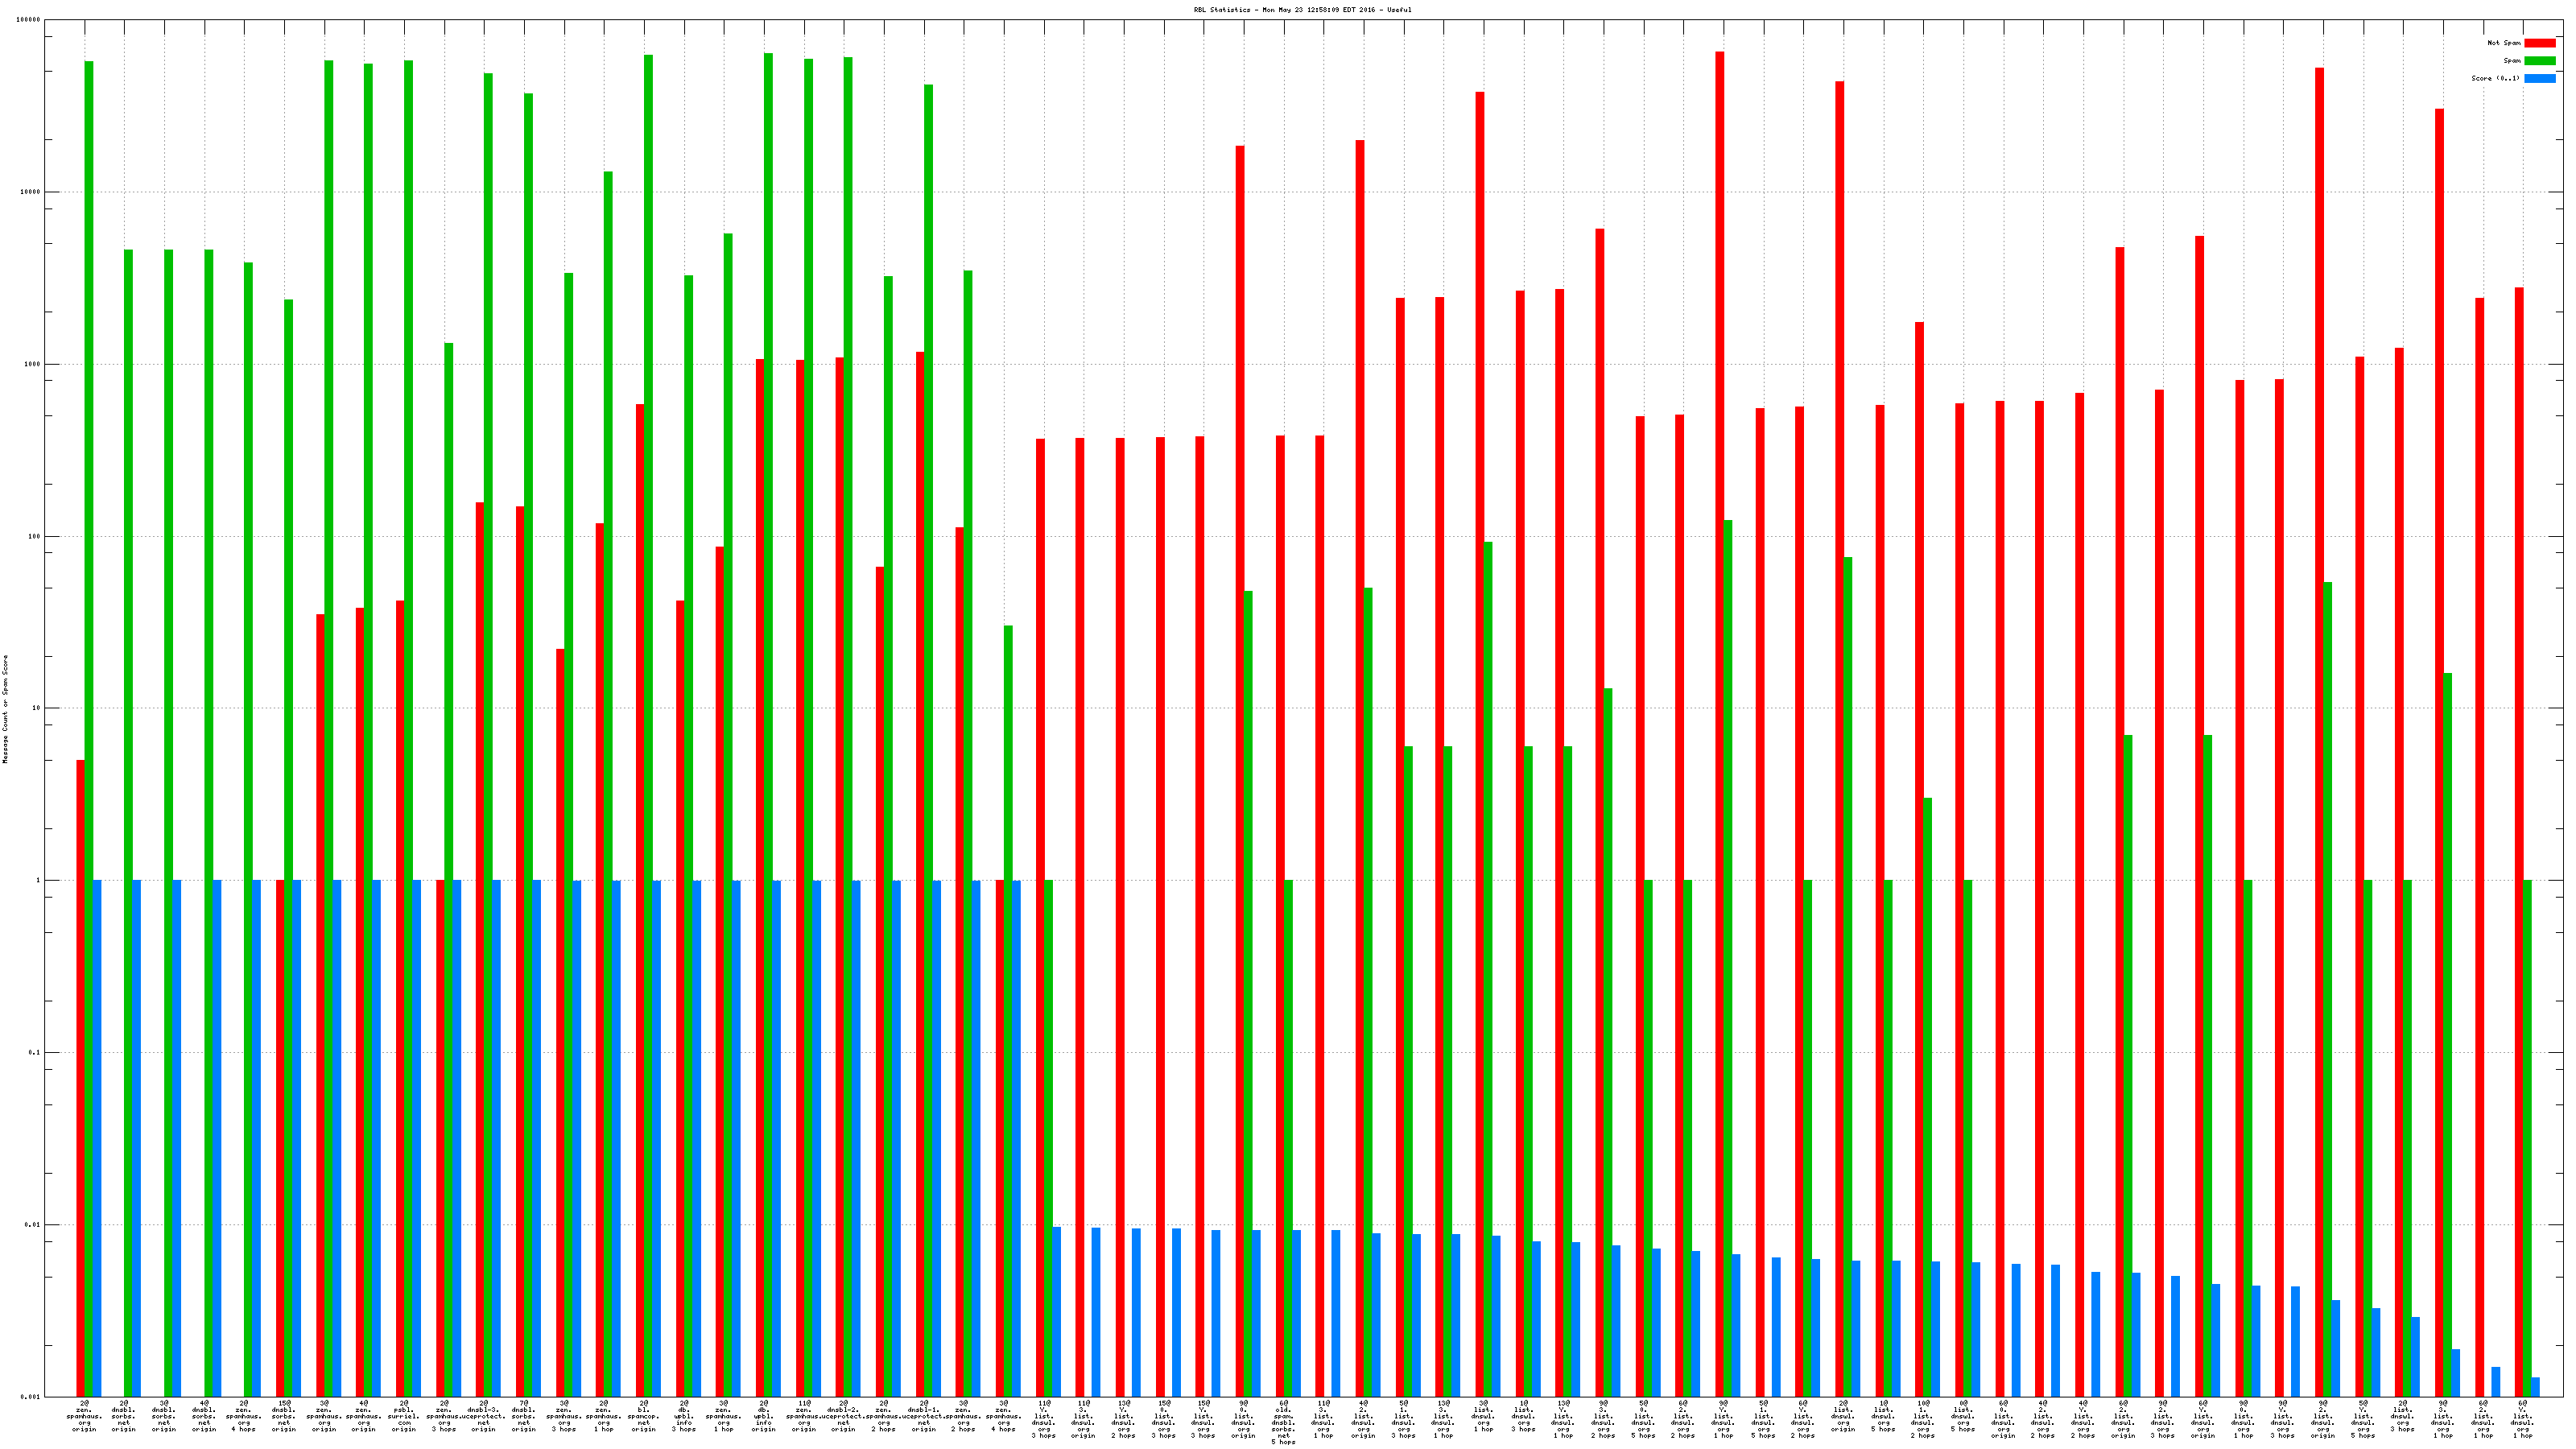
Task: Click the 70@ dnsbl.sorbs.net origin label
Action: (x=524, y=1416)
